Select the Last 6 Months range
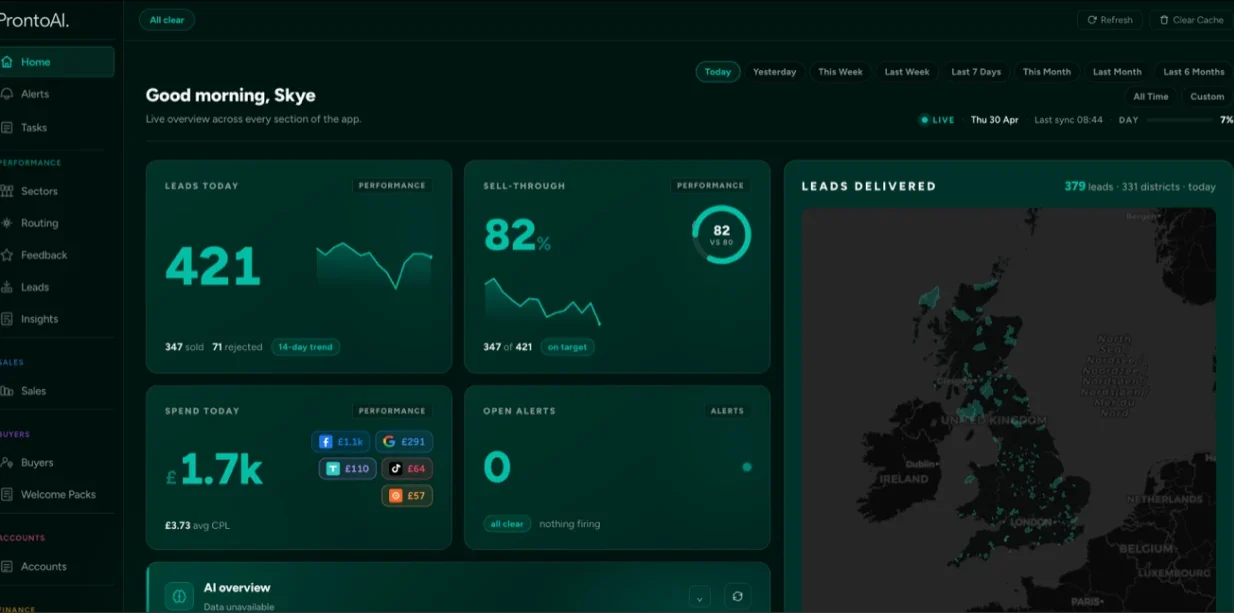Viewport: 1234px width, 613px height. (x=1194, y=72)
